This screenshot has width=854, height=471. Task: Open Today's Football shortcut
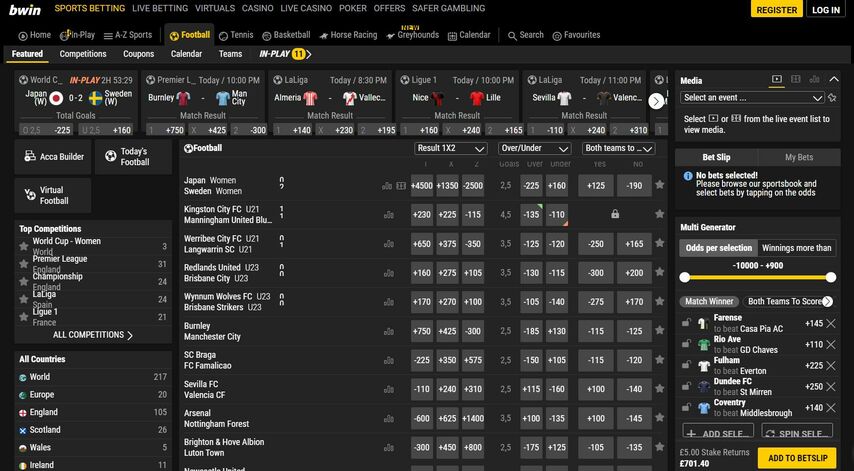tap(133, 157)
